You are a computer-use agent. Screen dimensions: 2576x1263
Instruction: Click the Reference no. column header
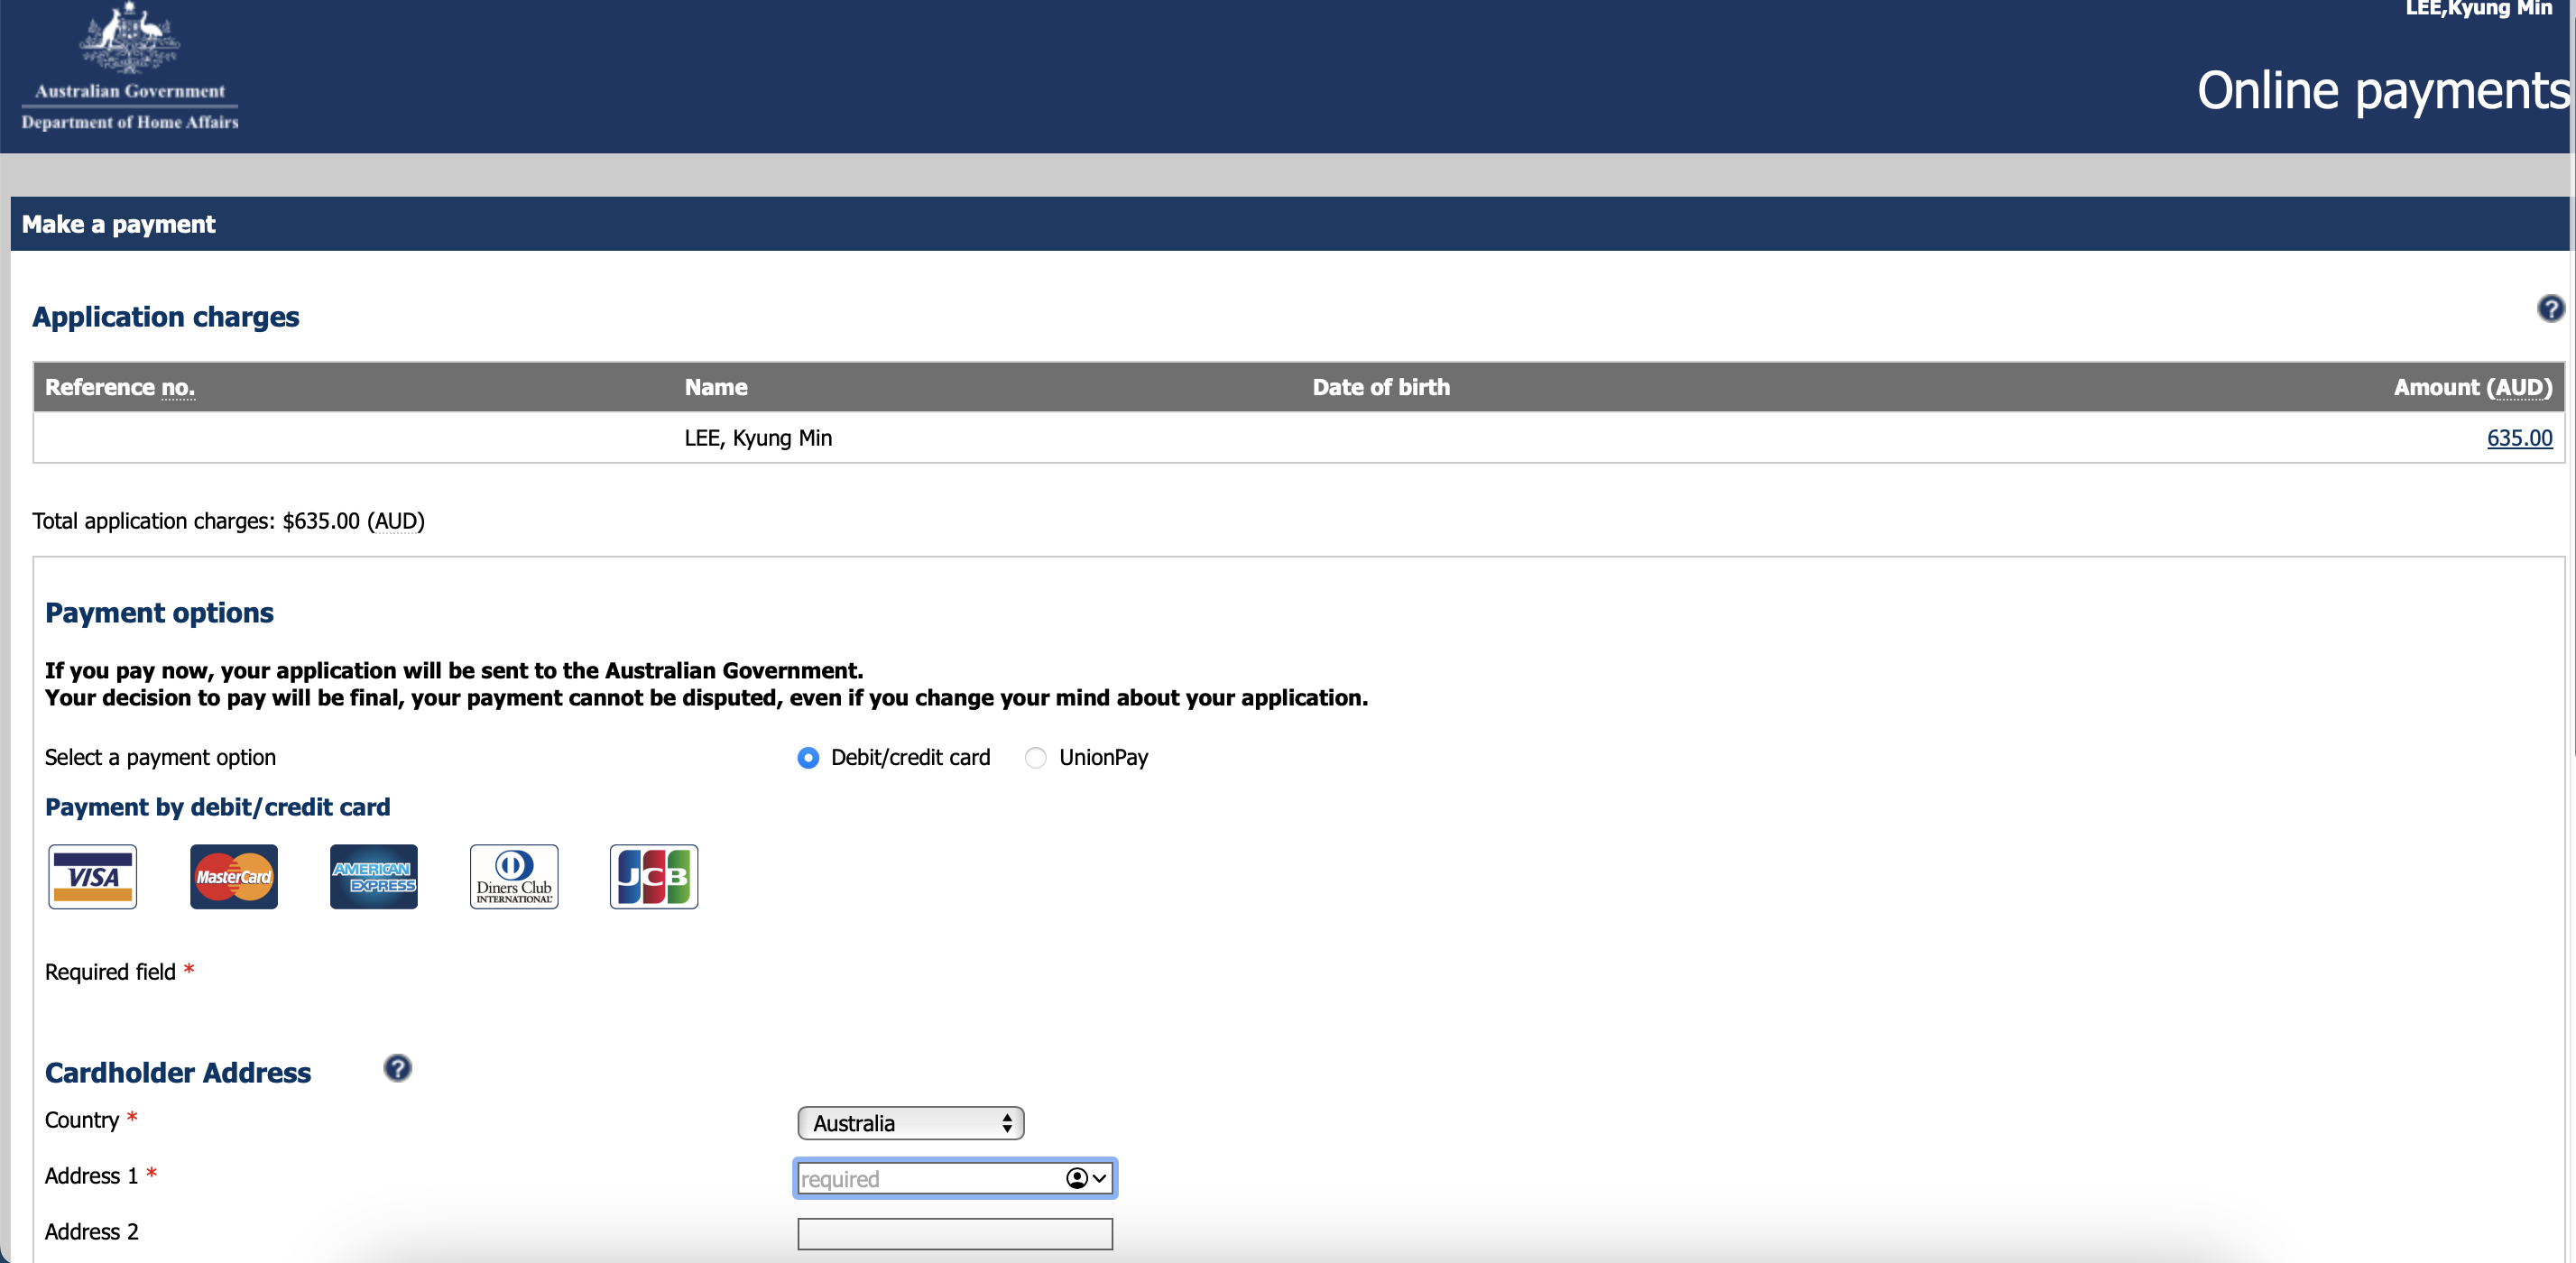point(120,387)
